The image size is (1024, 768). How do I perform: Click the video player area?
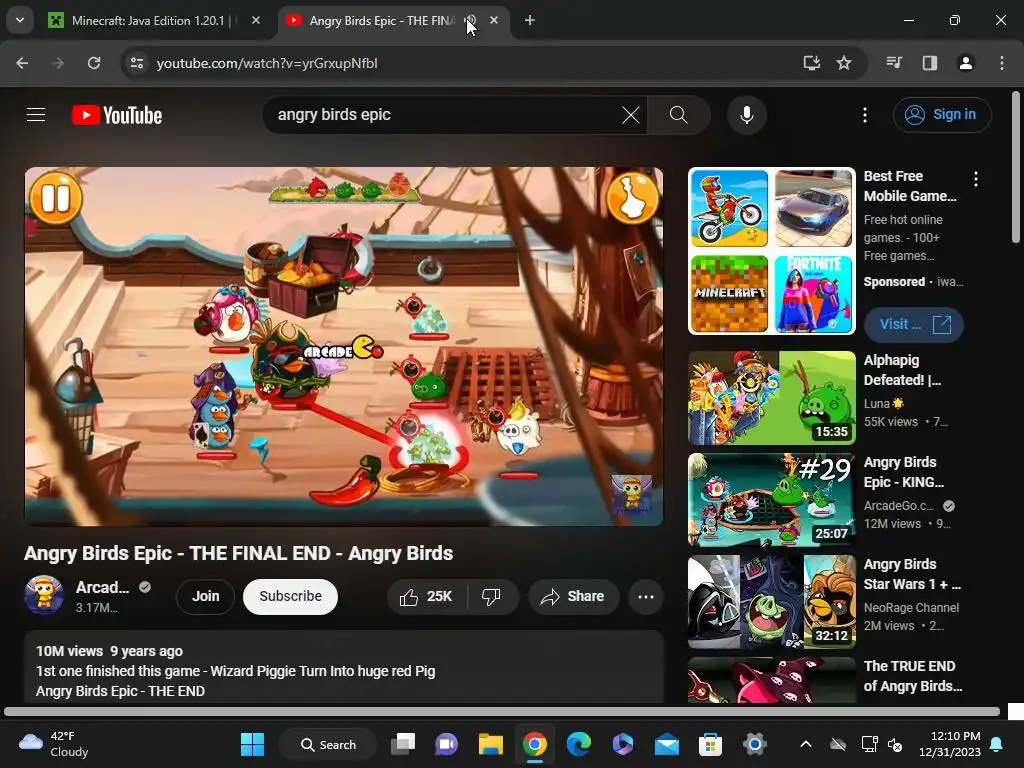[x=344, y=346]
